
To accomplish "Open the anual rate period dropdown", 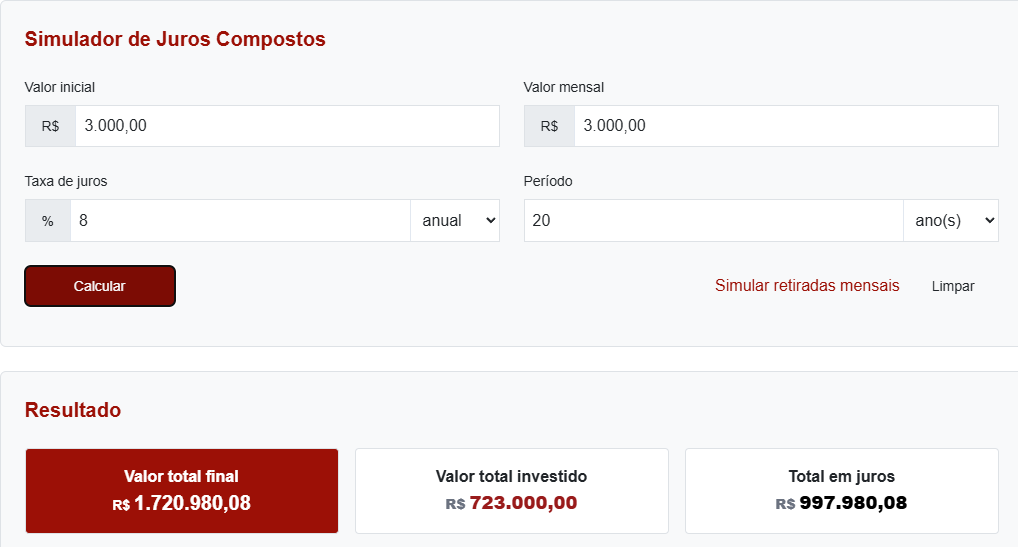I will click(455, 220).
